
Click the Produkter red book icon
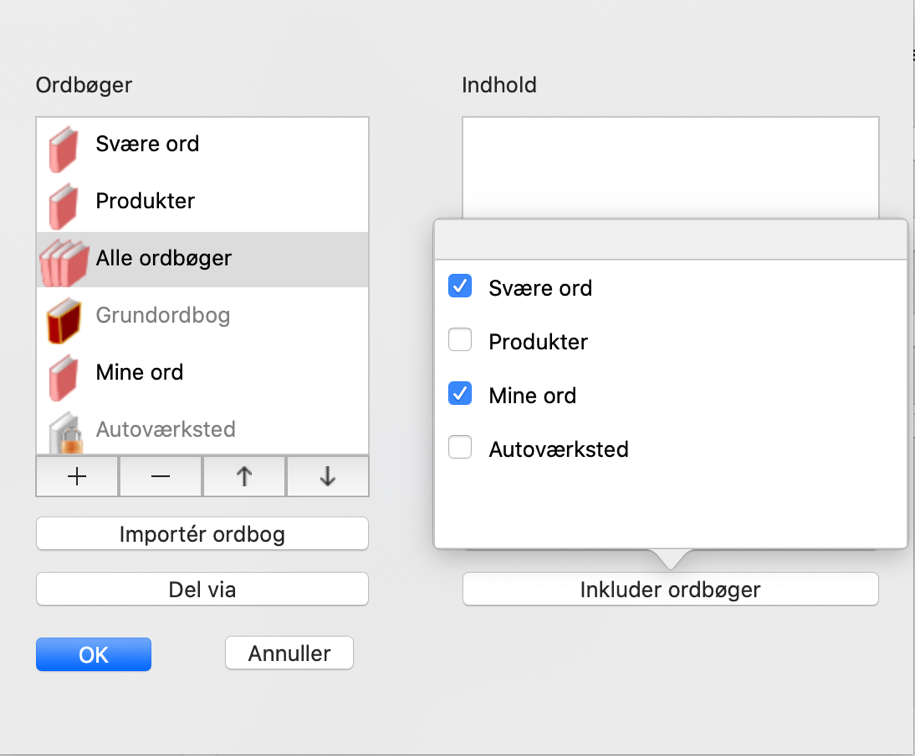tap(63, 204)
